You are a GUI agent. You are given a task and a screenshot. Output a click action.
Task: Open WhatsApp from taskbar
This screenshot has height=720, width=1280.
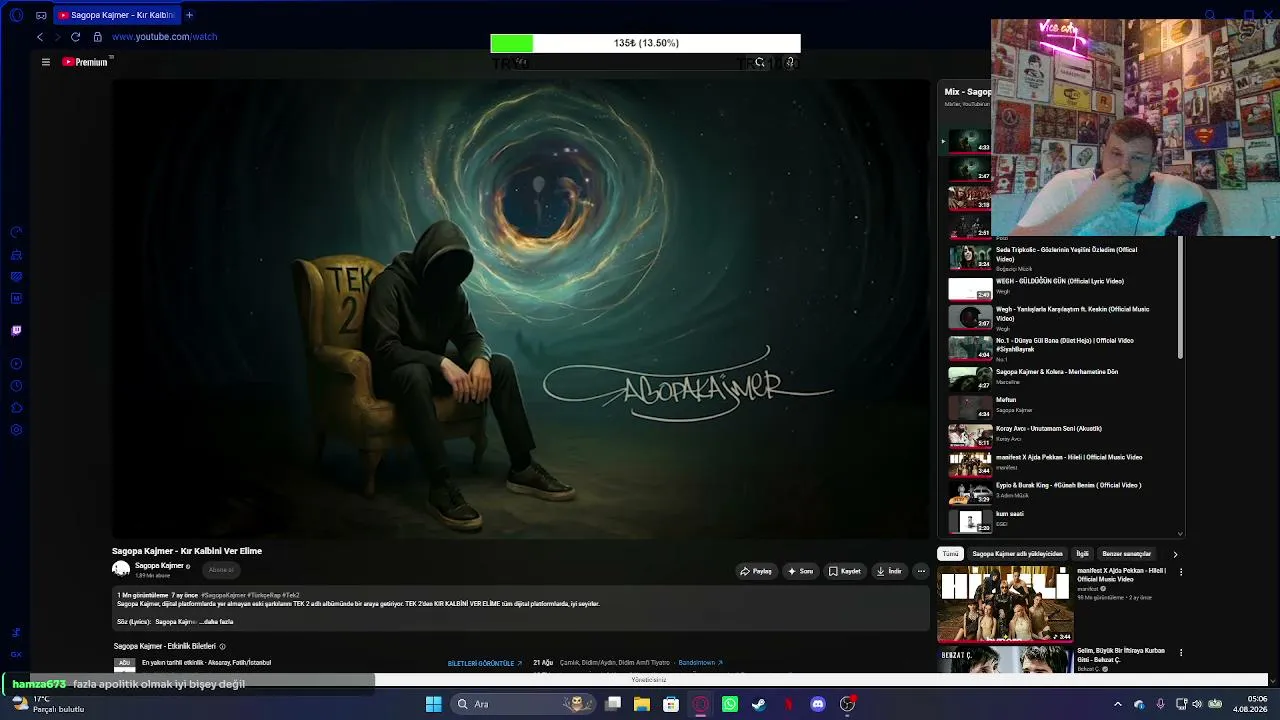tap(730, 704)
